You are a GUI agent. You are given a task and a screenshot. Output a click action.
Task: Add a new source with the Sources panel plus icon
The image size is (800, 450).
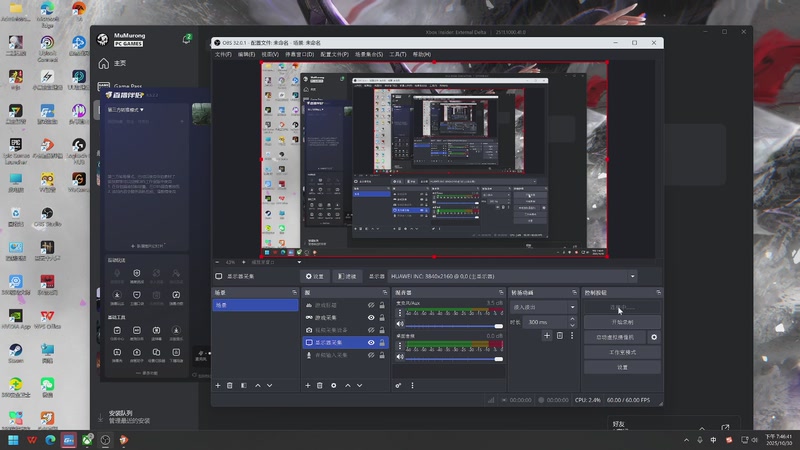click(308, 386)
